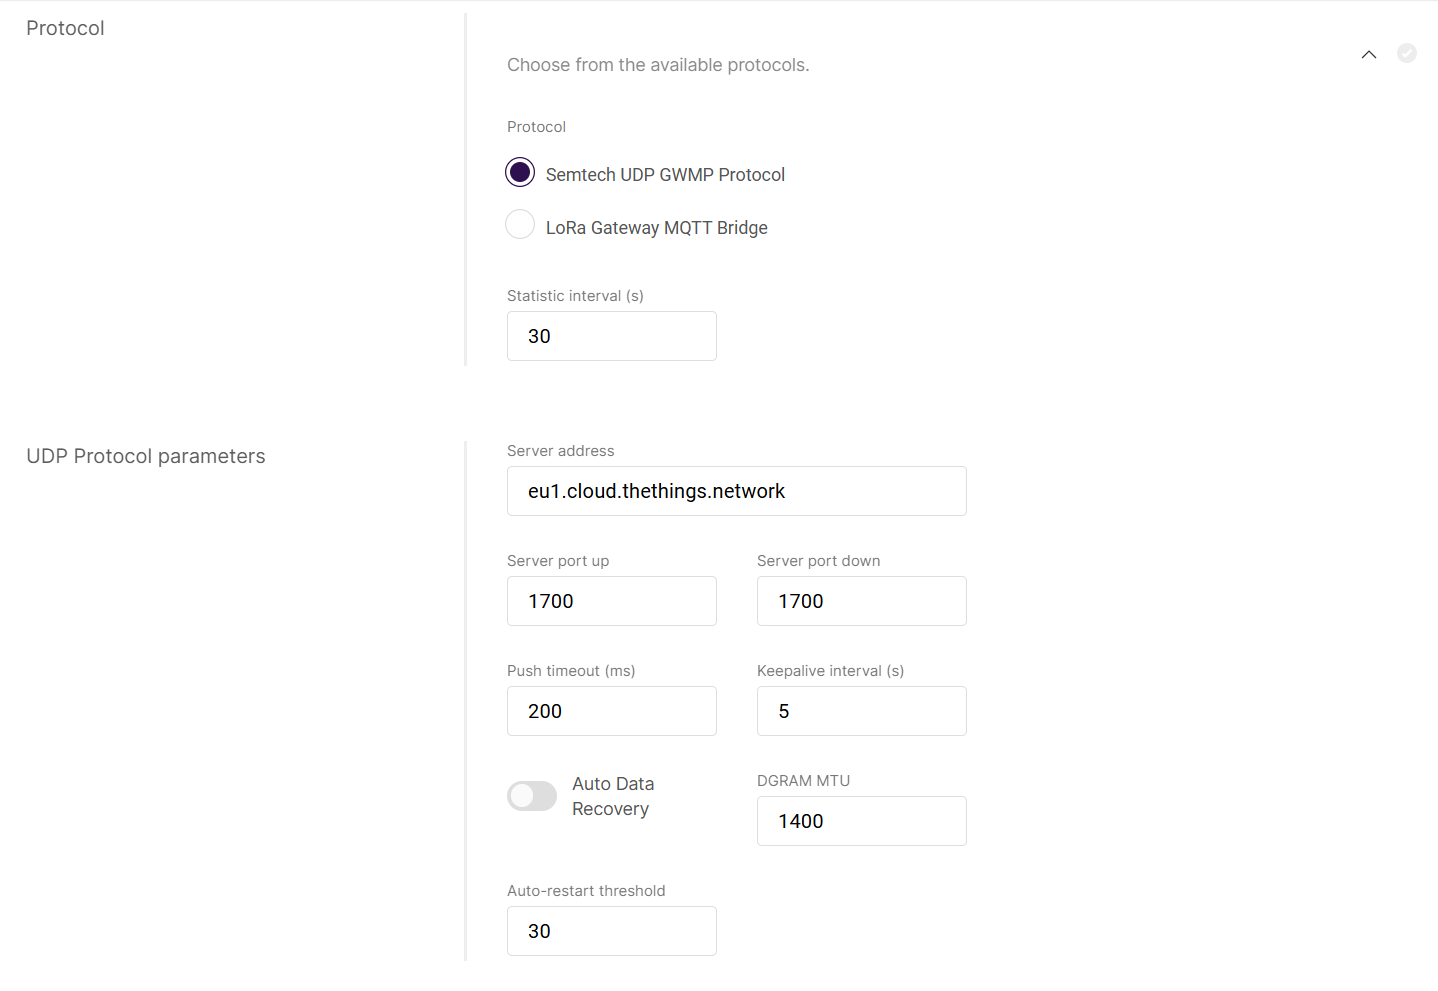Screen dimensions: 1438x991
Task: Focus the Auto-restart threshold field
Action: [611, 931]
